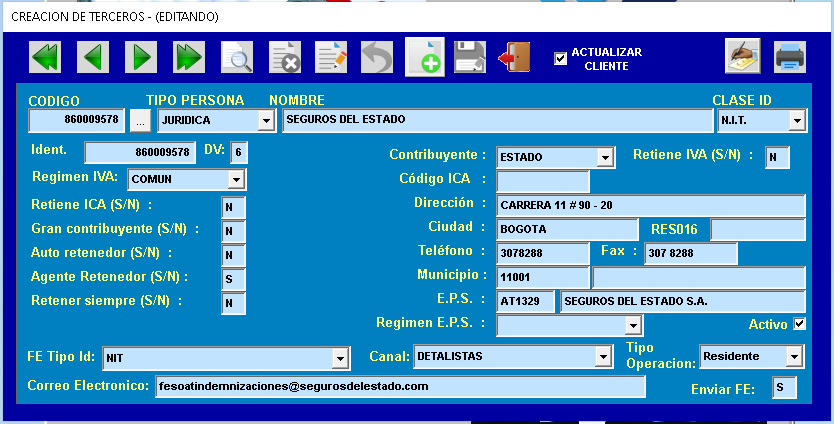834x424 pixels.
Task: Open the Tipo Operacion dropdown
Action: pos(794,357)
